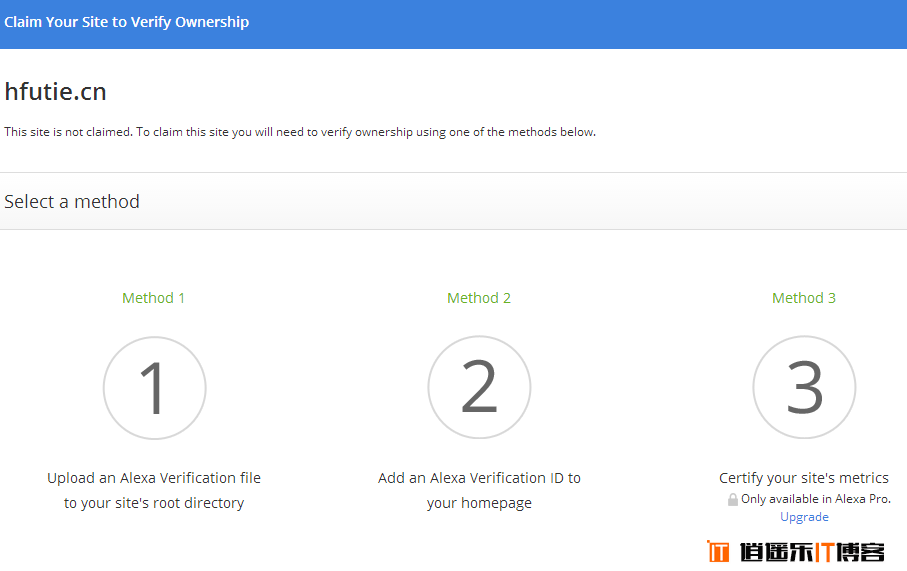Click the "This site is not claimed" notice
Viewport: 907px width, 571px height.
[300, 132]
